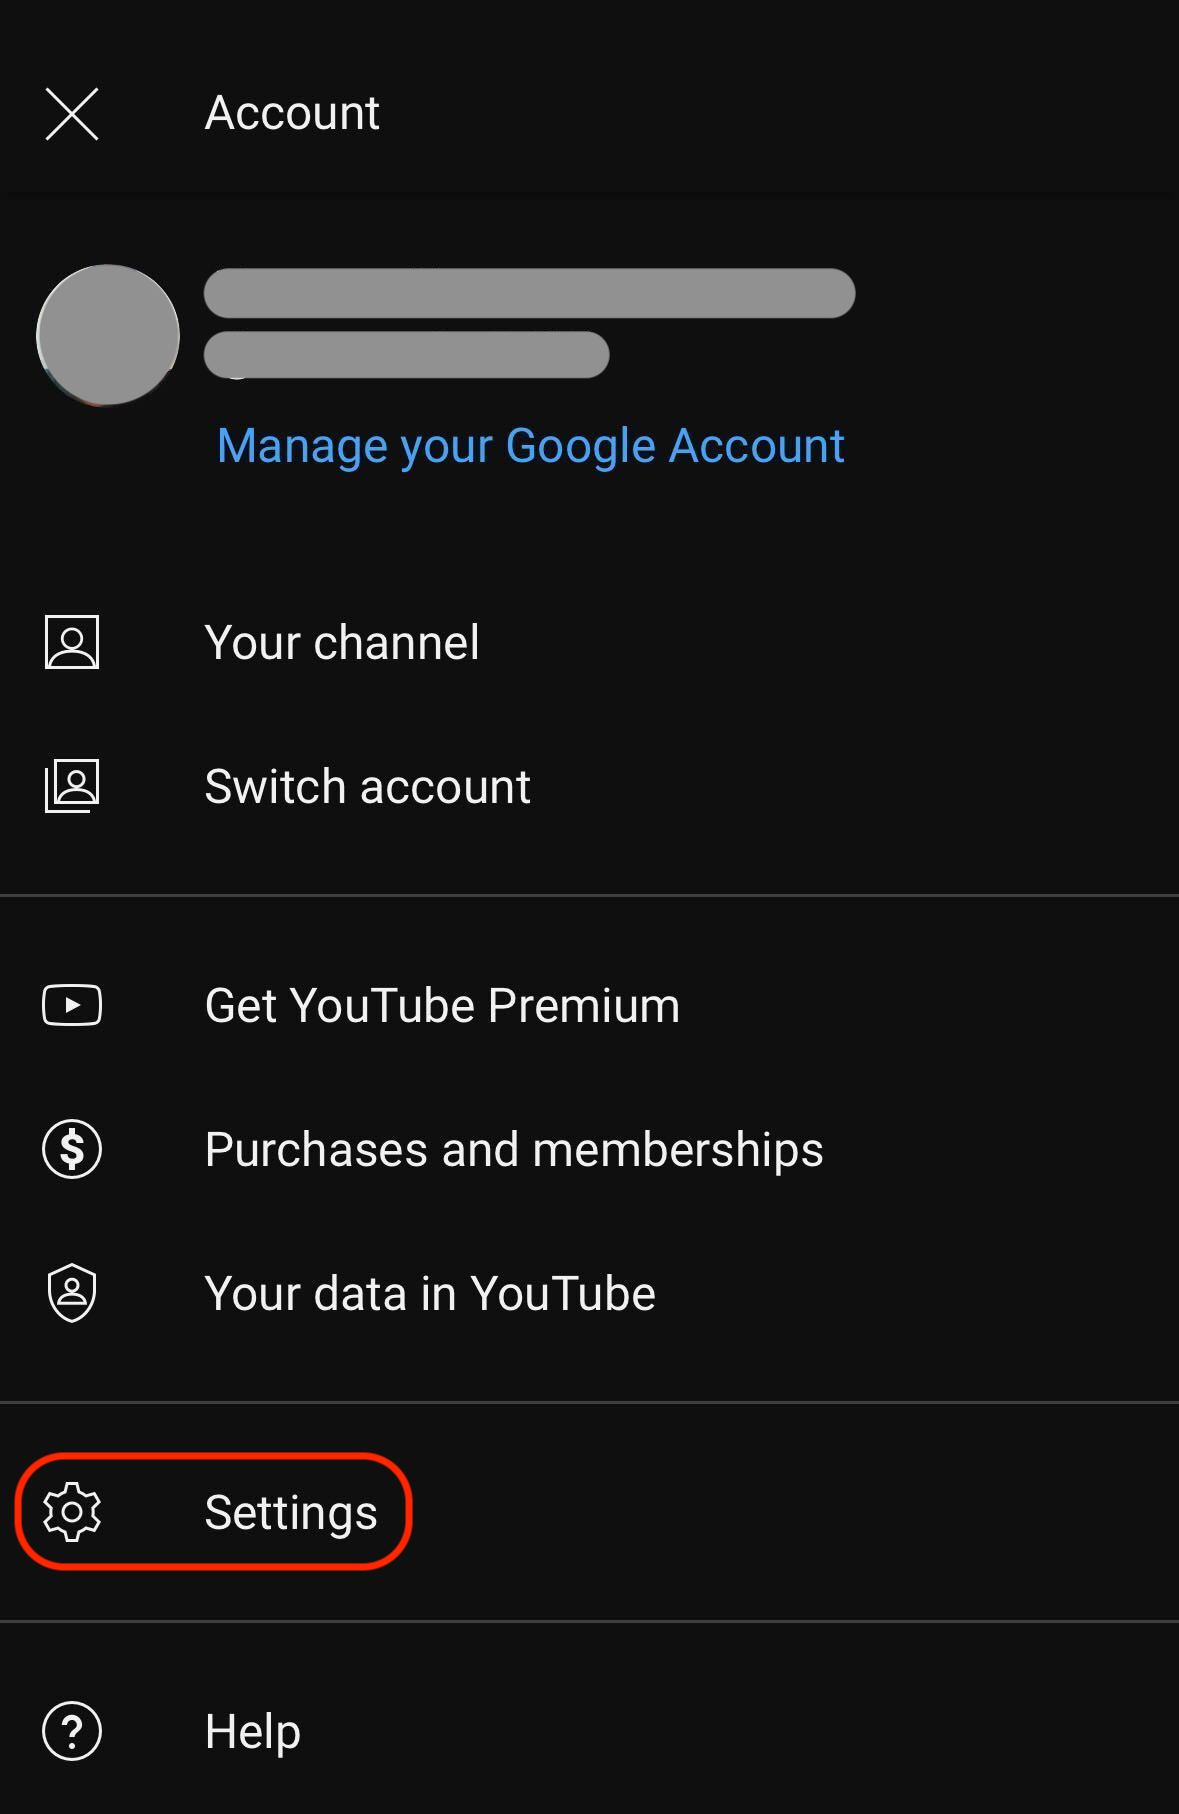Screen dimensions: 1179x1814
Task: Tap the Help question mark icon
Action: (x=72, y=1730)
